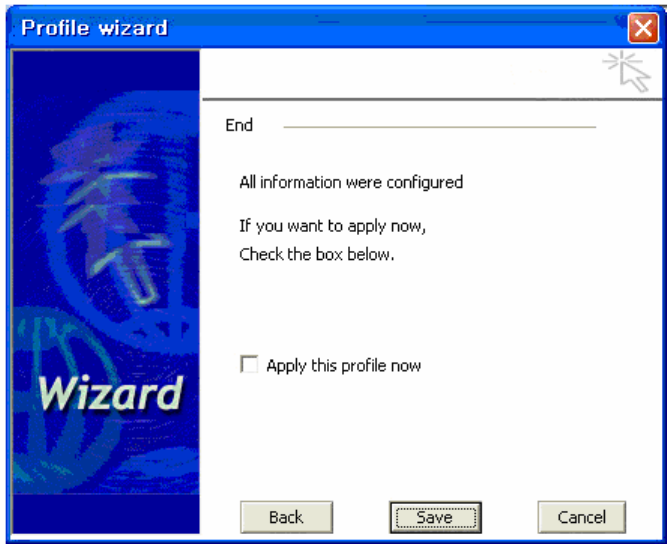Close the Profile wizard window
The image size is (667, 544).
(643, 28)
